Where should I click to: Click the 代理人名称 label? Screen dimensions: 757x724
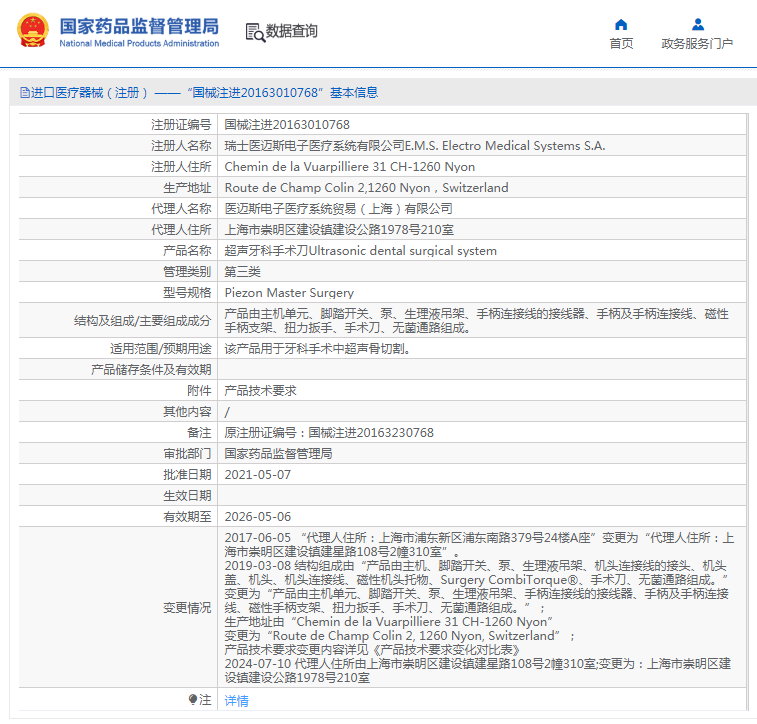pos(181,209)
